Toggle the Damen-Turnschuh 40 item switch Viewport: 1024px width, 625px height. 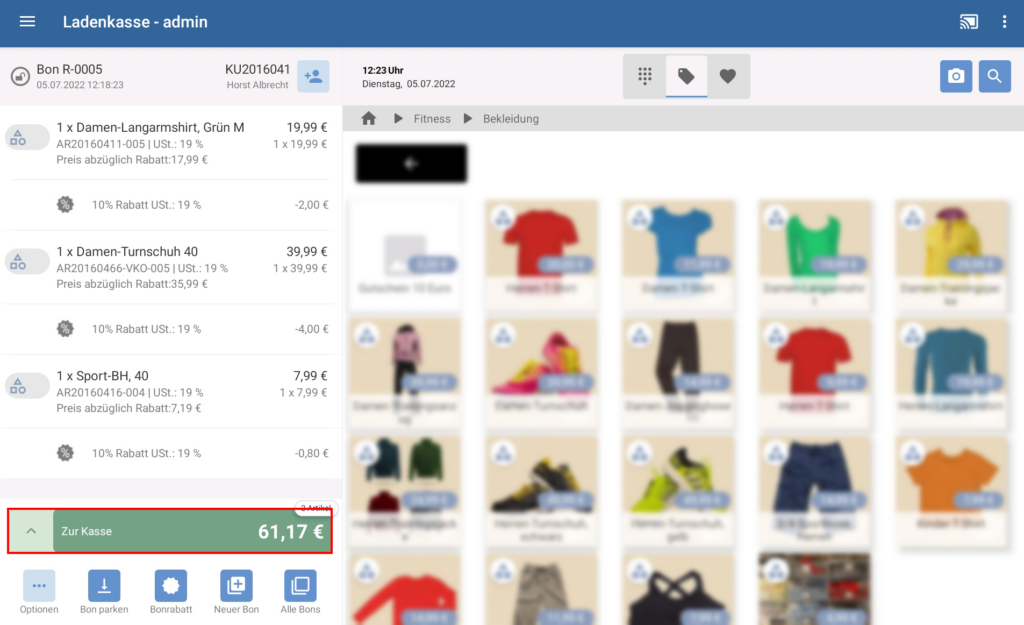[27, 262]
